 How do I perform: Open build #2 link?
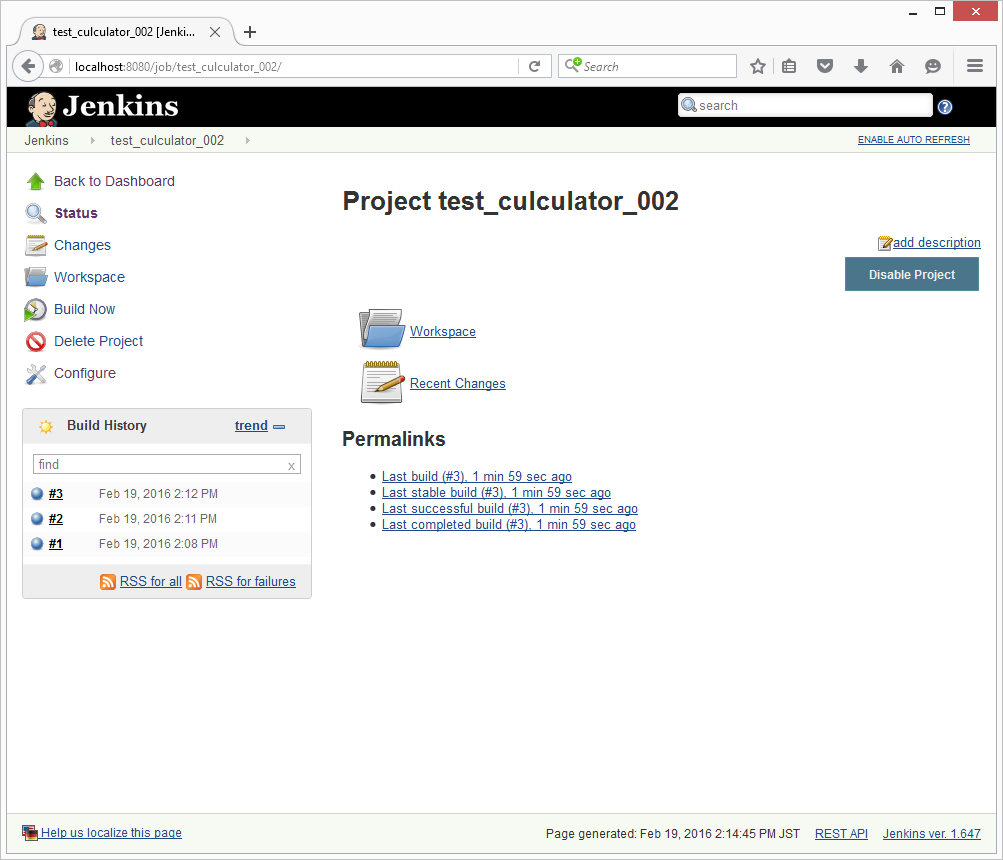[x=56, y=519]
